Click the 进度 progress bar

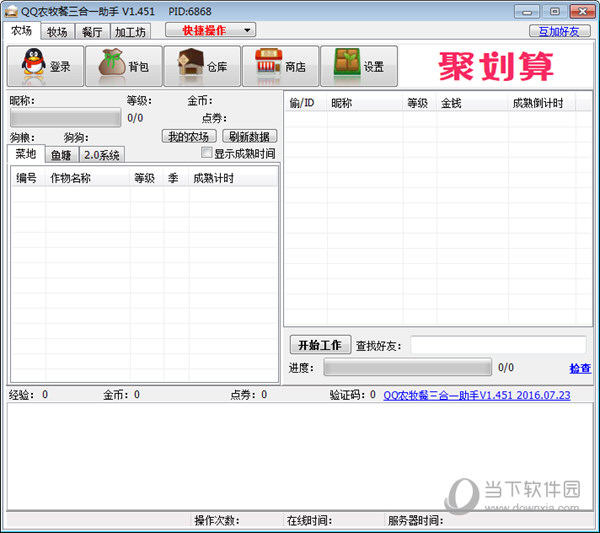coord(408,367)
